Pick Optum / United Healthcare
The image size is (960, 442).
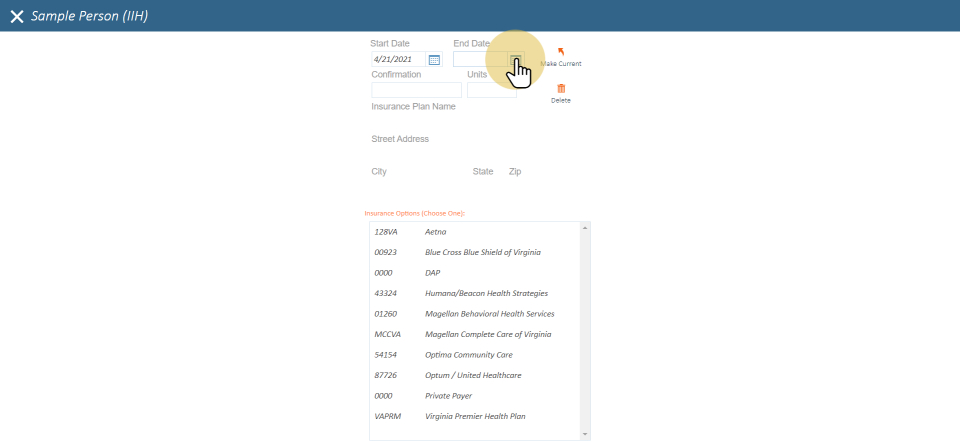[472, 375]
